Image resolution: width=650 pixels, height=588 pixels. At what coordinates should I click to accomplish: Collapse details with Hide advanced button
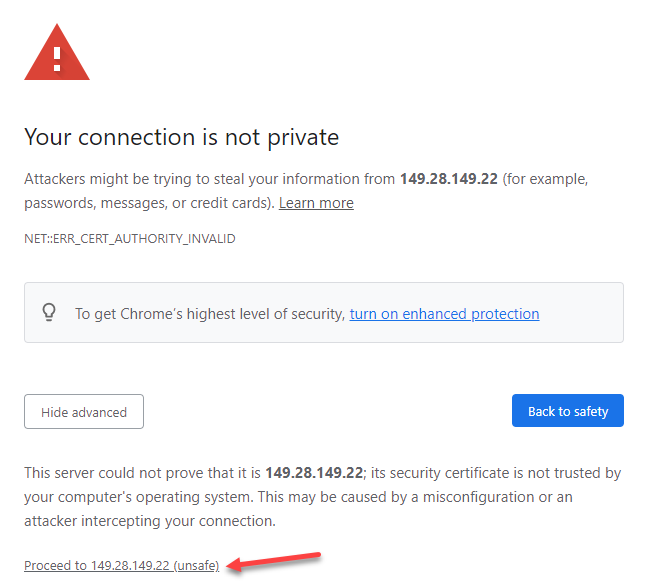pos(84,411)
